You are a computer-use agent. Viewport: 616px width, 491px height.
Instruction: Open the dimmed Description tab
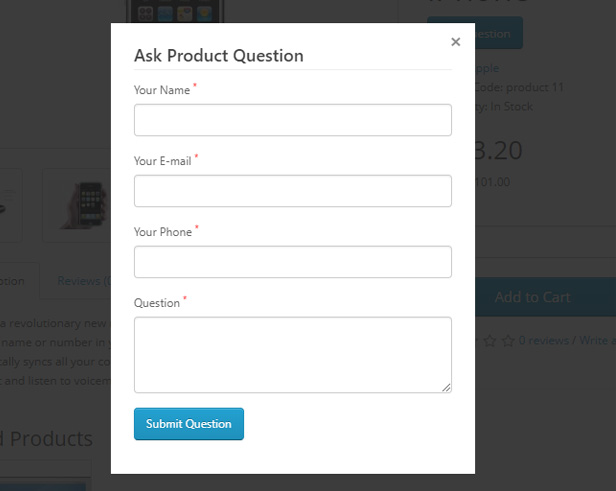[x=12, y=281]
